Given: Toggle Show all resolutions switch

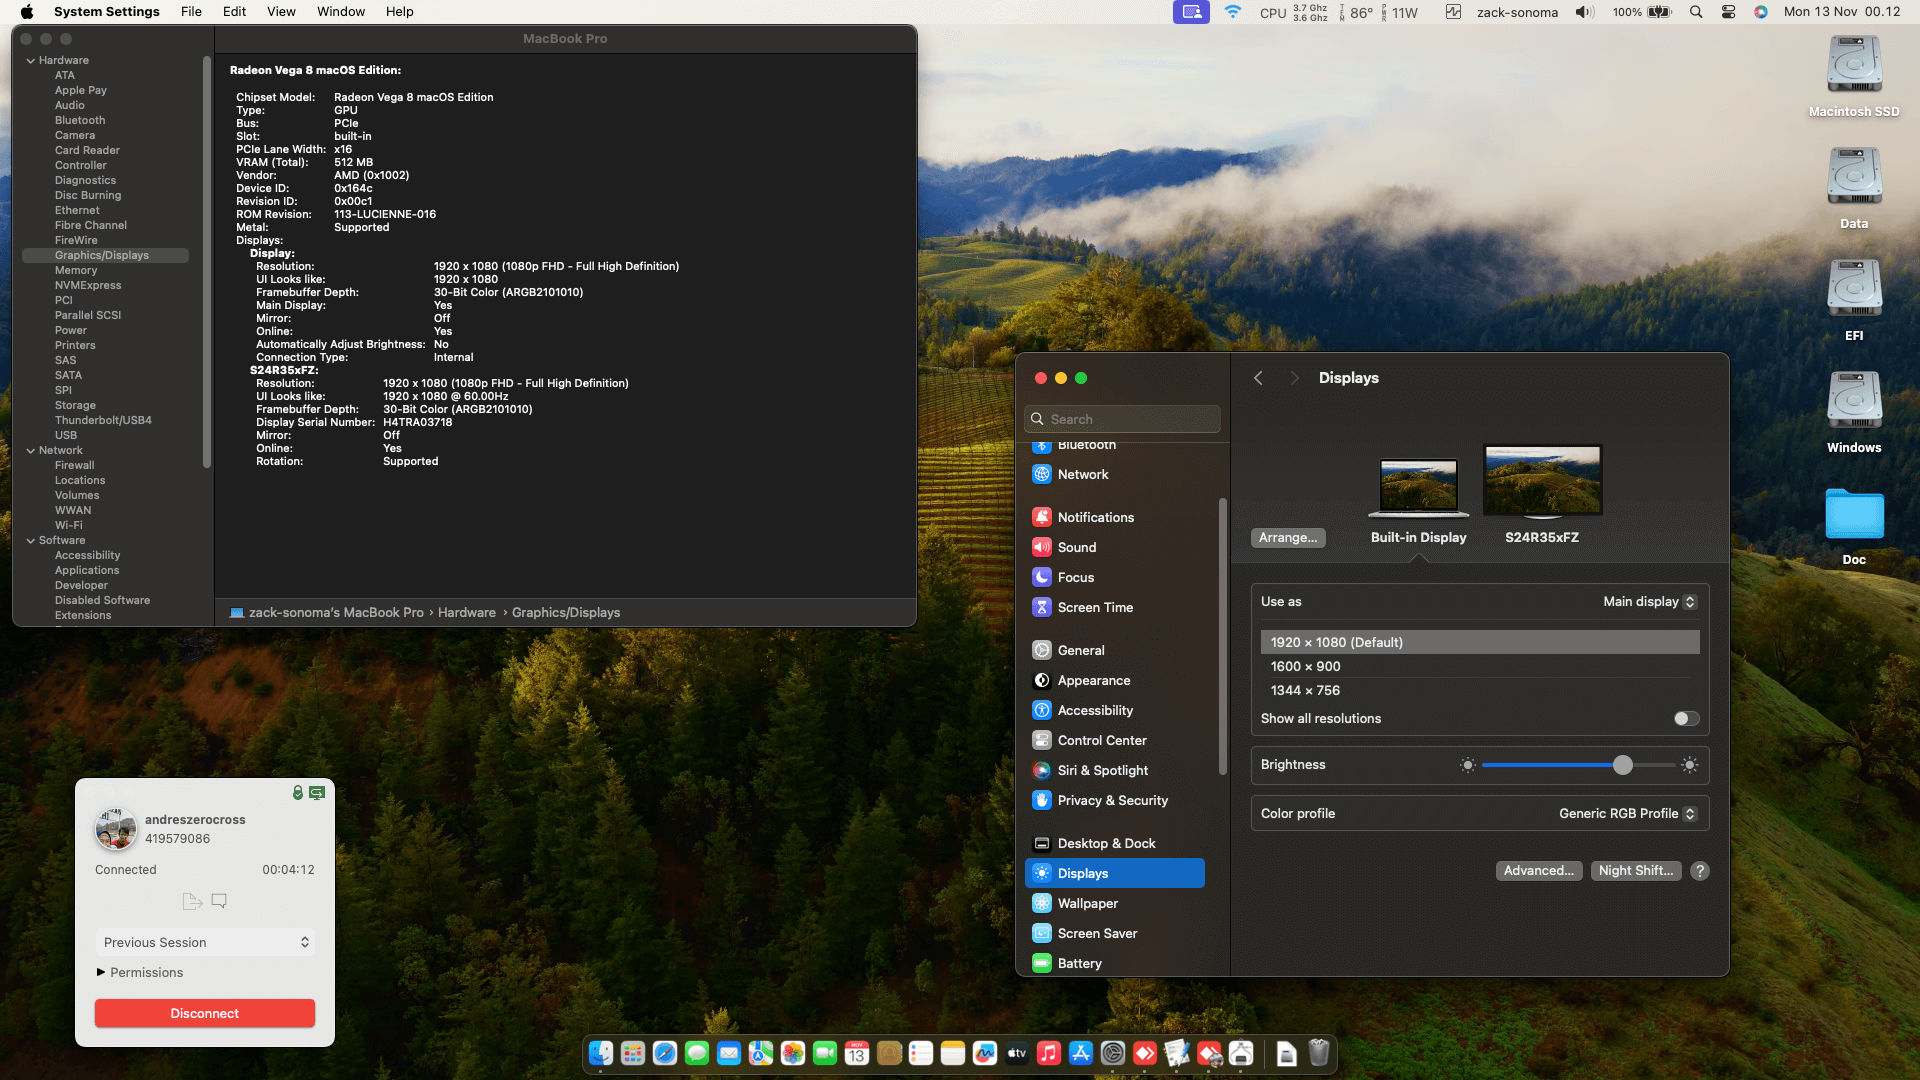Looking at the screenshot, I should (x=1686, y=718).
